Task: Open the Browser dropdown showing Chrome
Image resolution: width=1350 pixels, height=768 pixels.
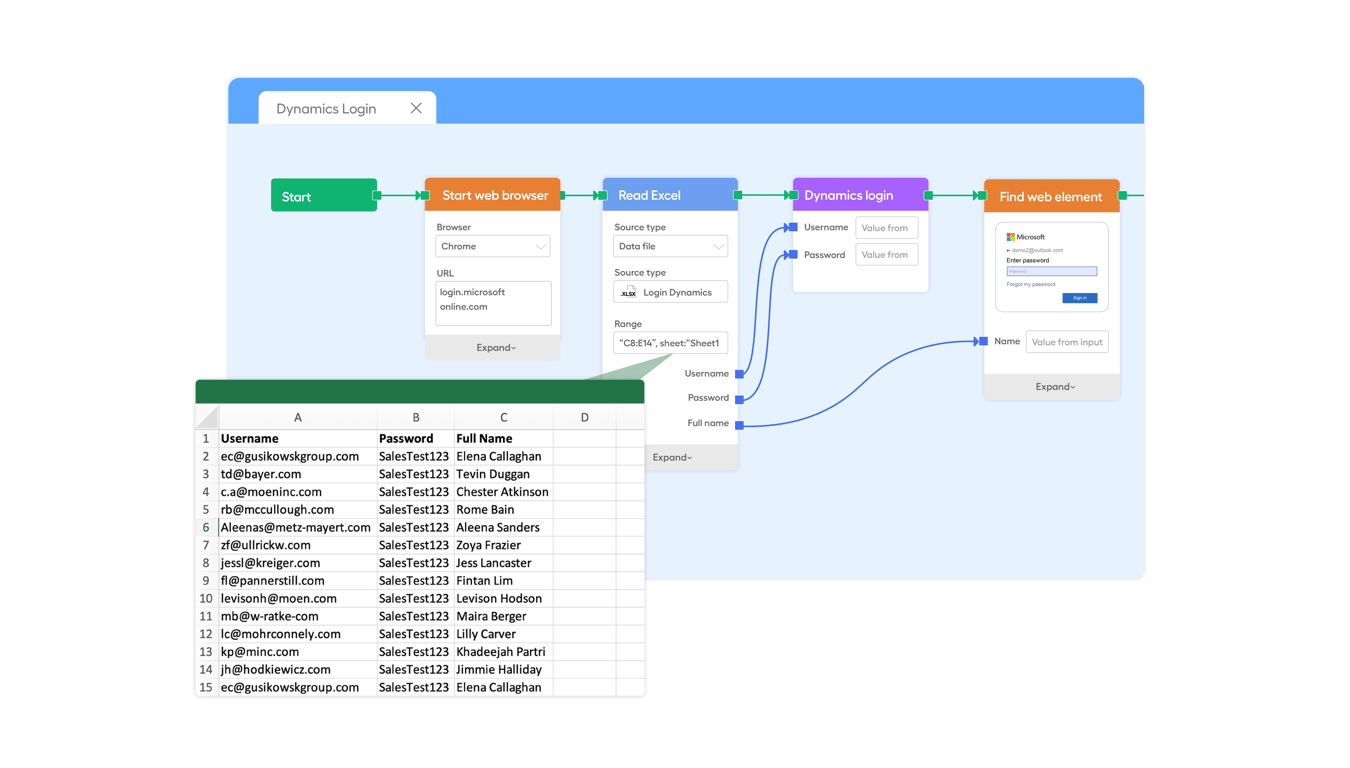Action: (492, 246)
